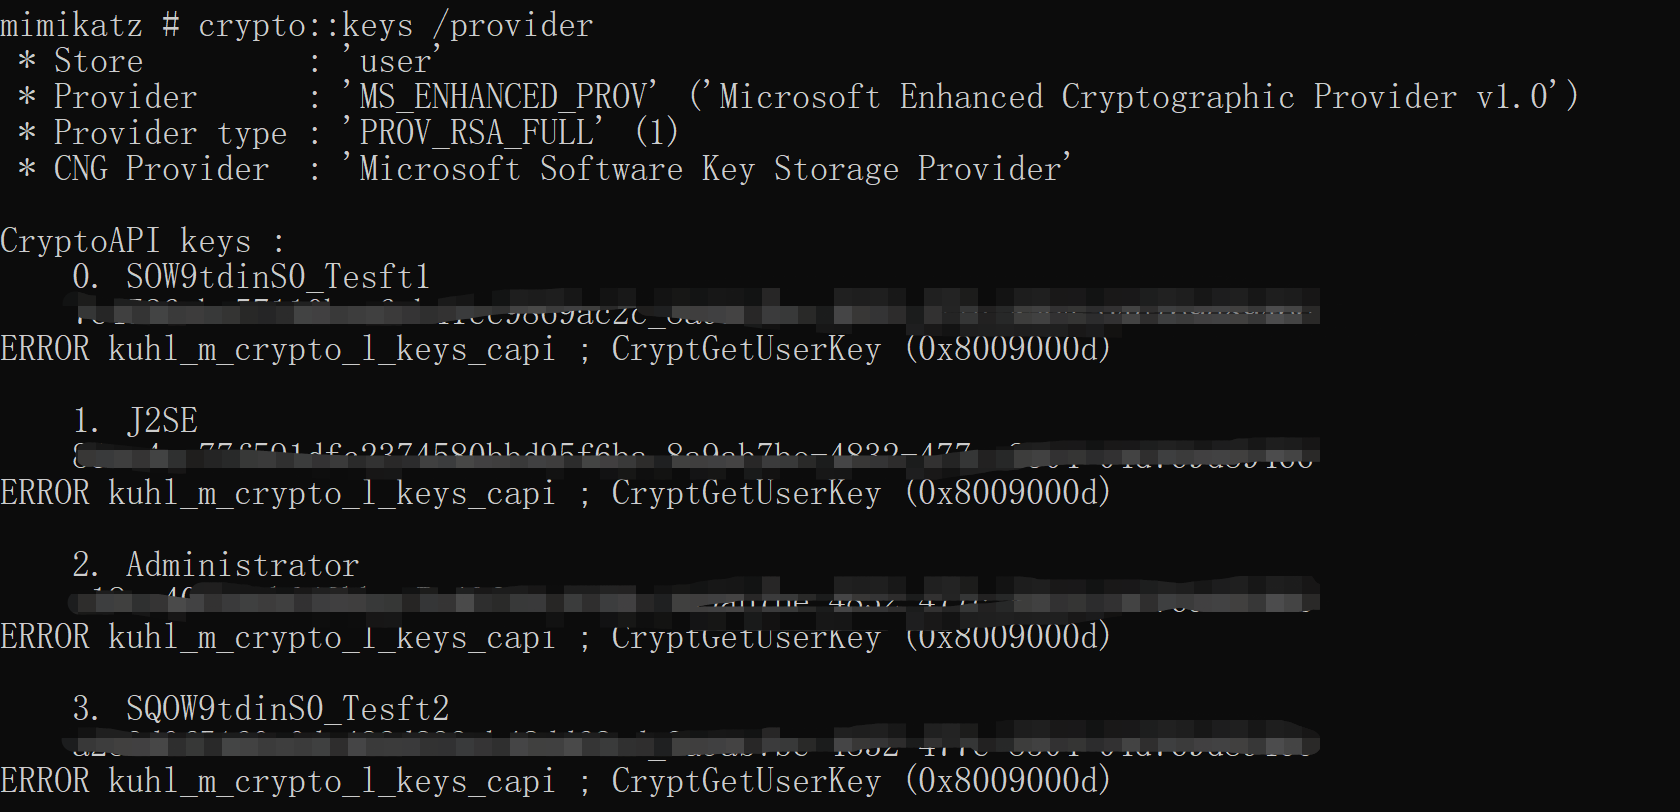Viewport: 1680px width, 812px height.
Task: Click 'Microsoft Software Key Storage Provider' text
Action: pyautogui.click(x=707, y=169)
